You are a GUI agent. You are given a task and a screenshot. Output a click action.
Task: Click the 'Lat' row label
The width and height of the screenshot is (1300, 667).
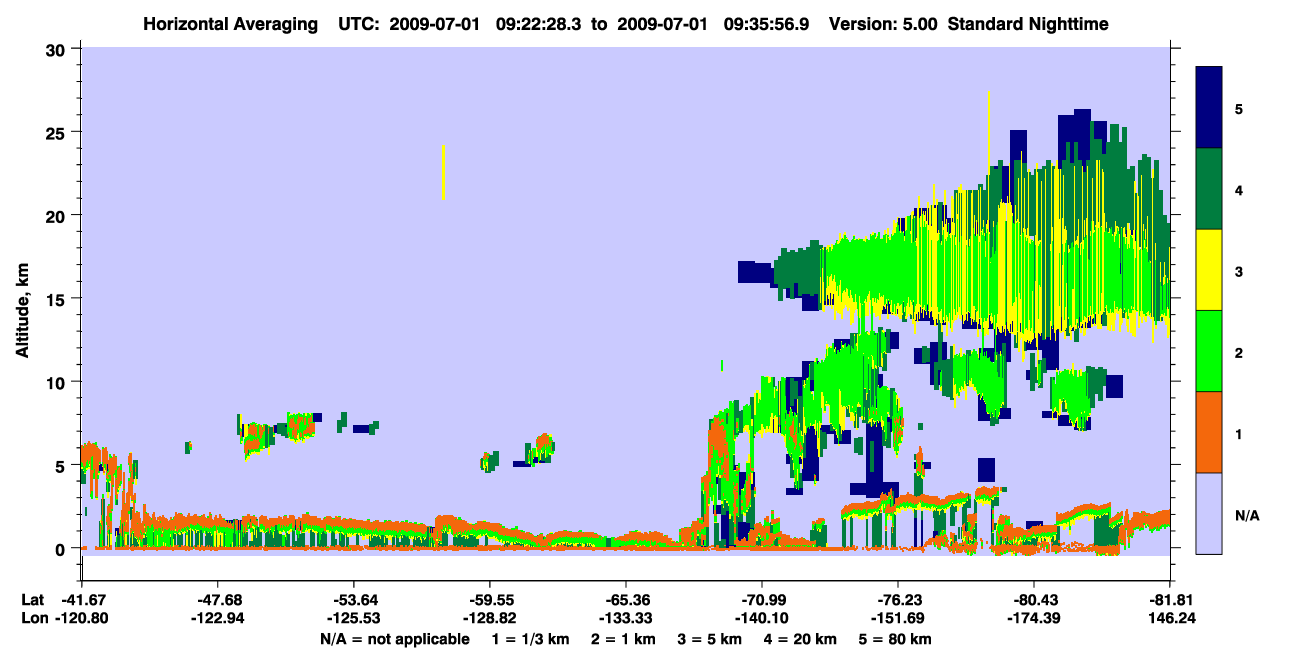pyautogui.click(x=33, y=600)
